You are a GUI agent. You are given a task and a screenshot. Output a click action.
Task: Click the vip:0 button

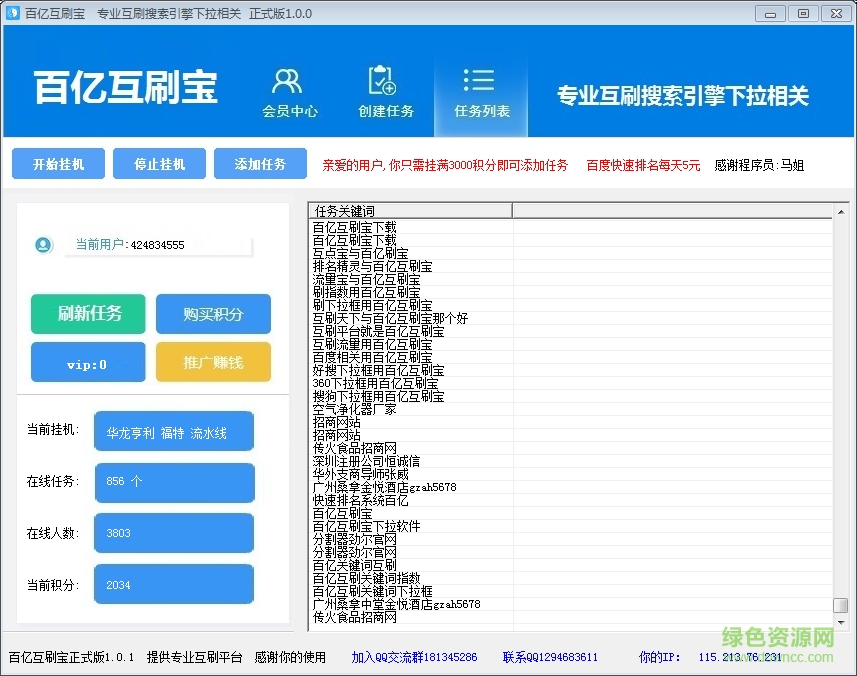88,363
